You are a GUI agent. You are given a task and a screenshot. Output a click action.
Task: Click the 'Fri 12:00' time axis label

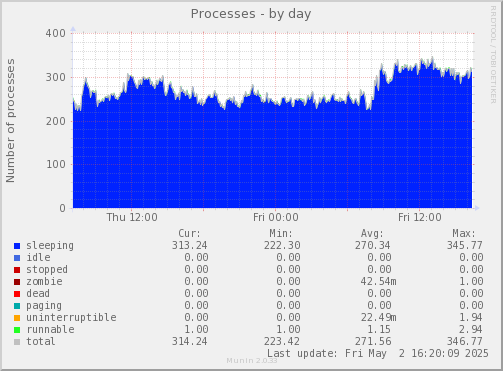(420, 217)
